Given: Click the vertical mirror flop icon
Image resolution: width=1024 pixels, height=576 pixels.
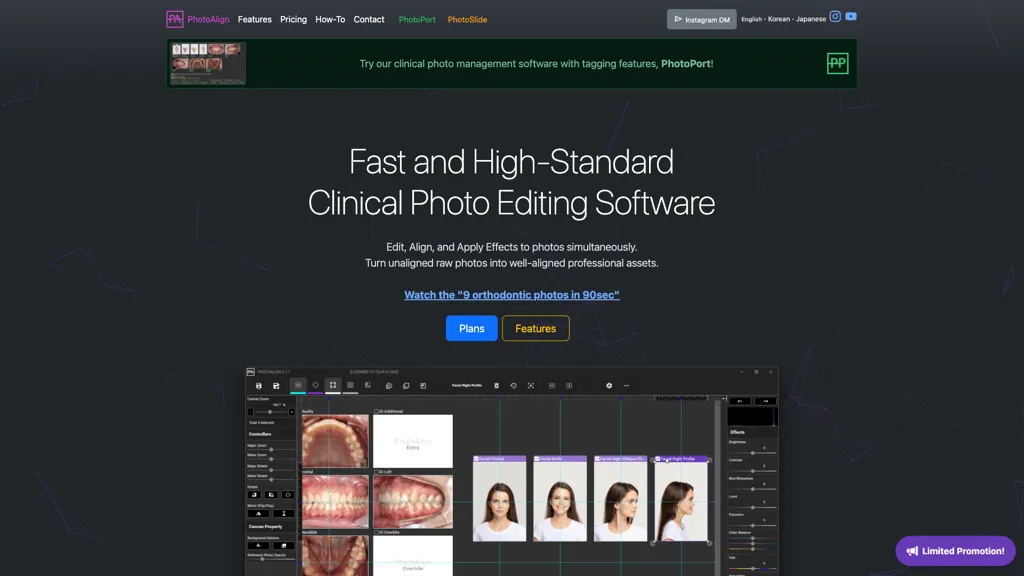Looking at the screenshot, I should (283, 513).
